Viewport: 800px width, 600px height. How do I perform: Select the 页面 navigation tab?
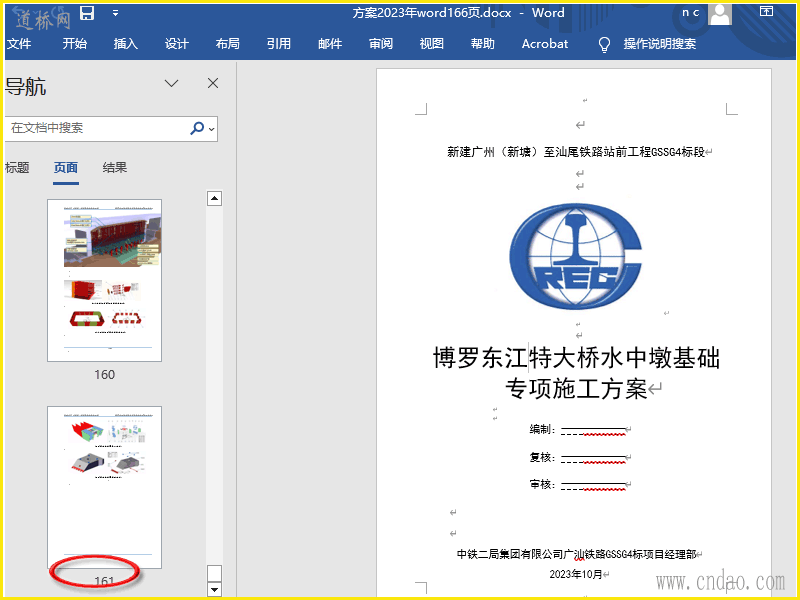click(66, 167)
